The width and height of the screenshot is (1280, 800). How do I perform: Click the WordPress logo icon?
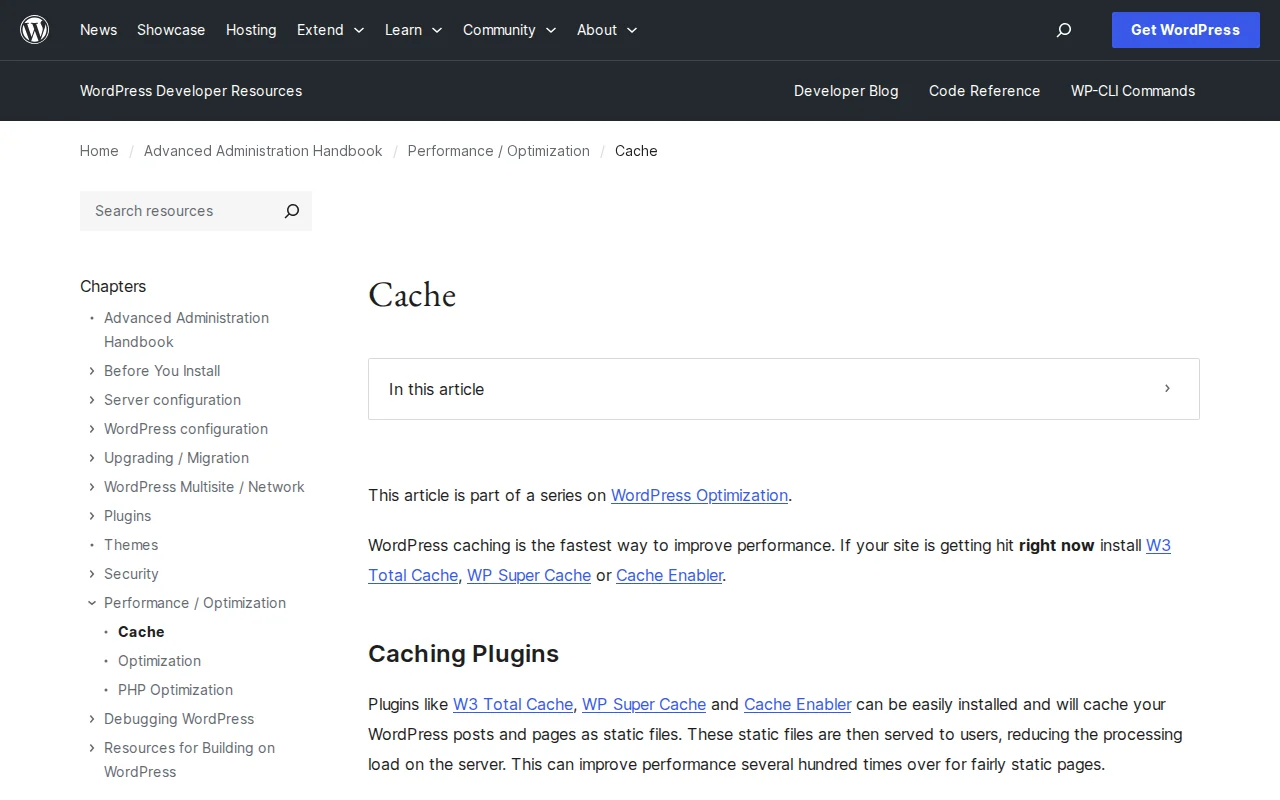tap(34, 29)
